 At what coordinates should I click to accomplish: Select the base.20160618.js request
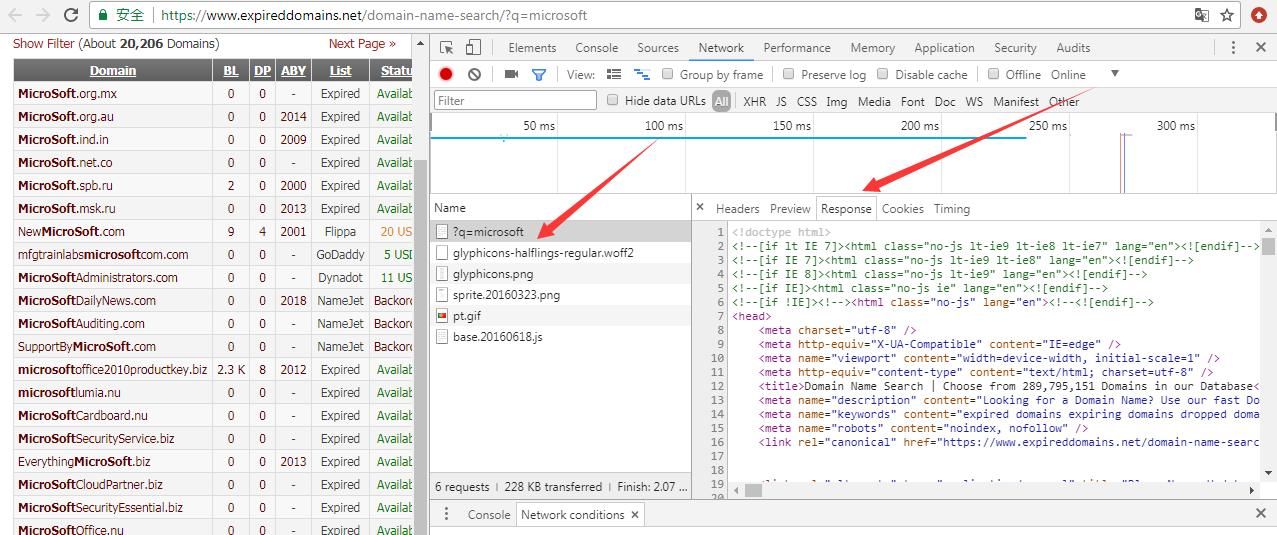click(561, 337)
